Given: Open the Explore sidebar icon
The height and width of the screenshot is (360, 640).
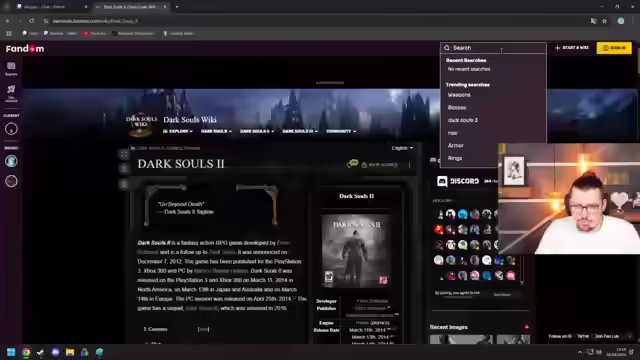Looking at the screenshot, I should click(11, 68).
